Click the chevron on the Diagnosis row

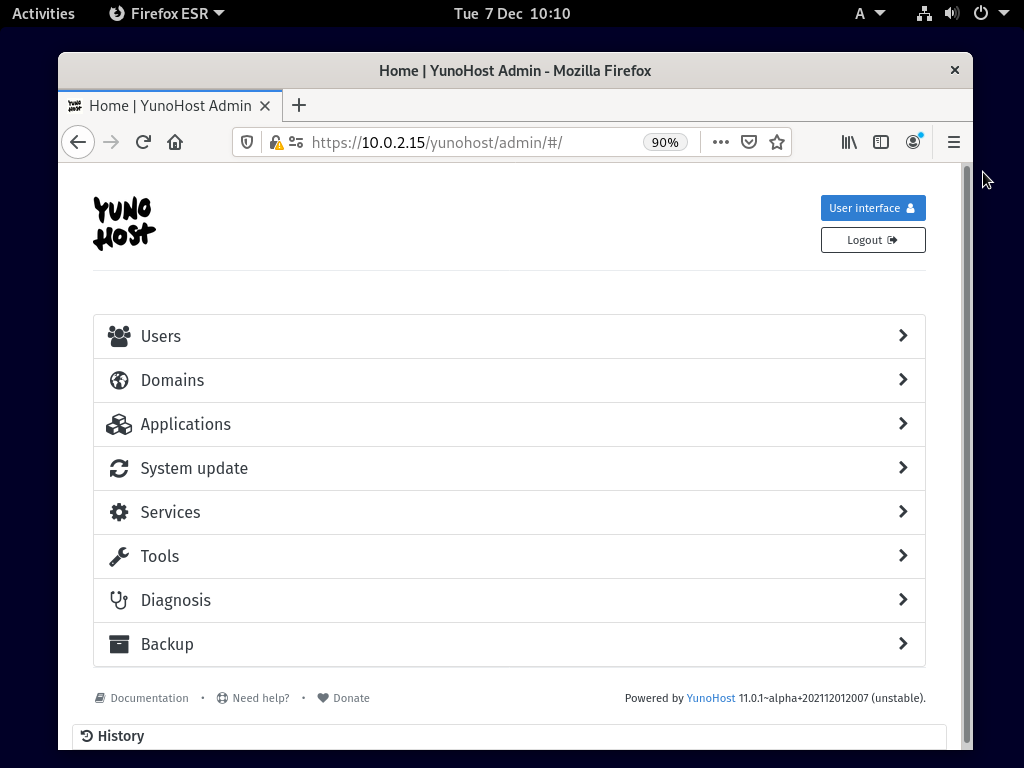(903, 600)
